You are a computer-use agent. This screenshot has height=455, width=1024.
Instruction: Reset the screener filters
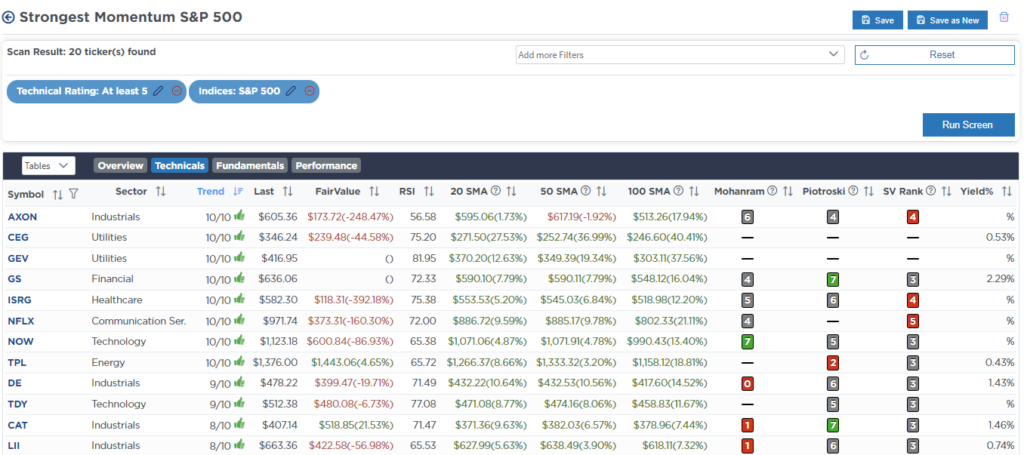(935, 55)
